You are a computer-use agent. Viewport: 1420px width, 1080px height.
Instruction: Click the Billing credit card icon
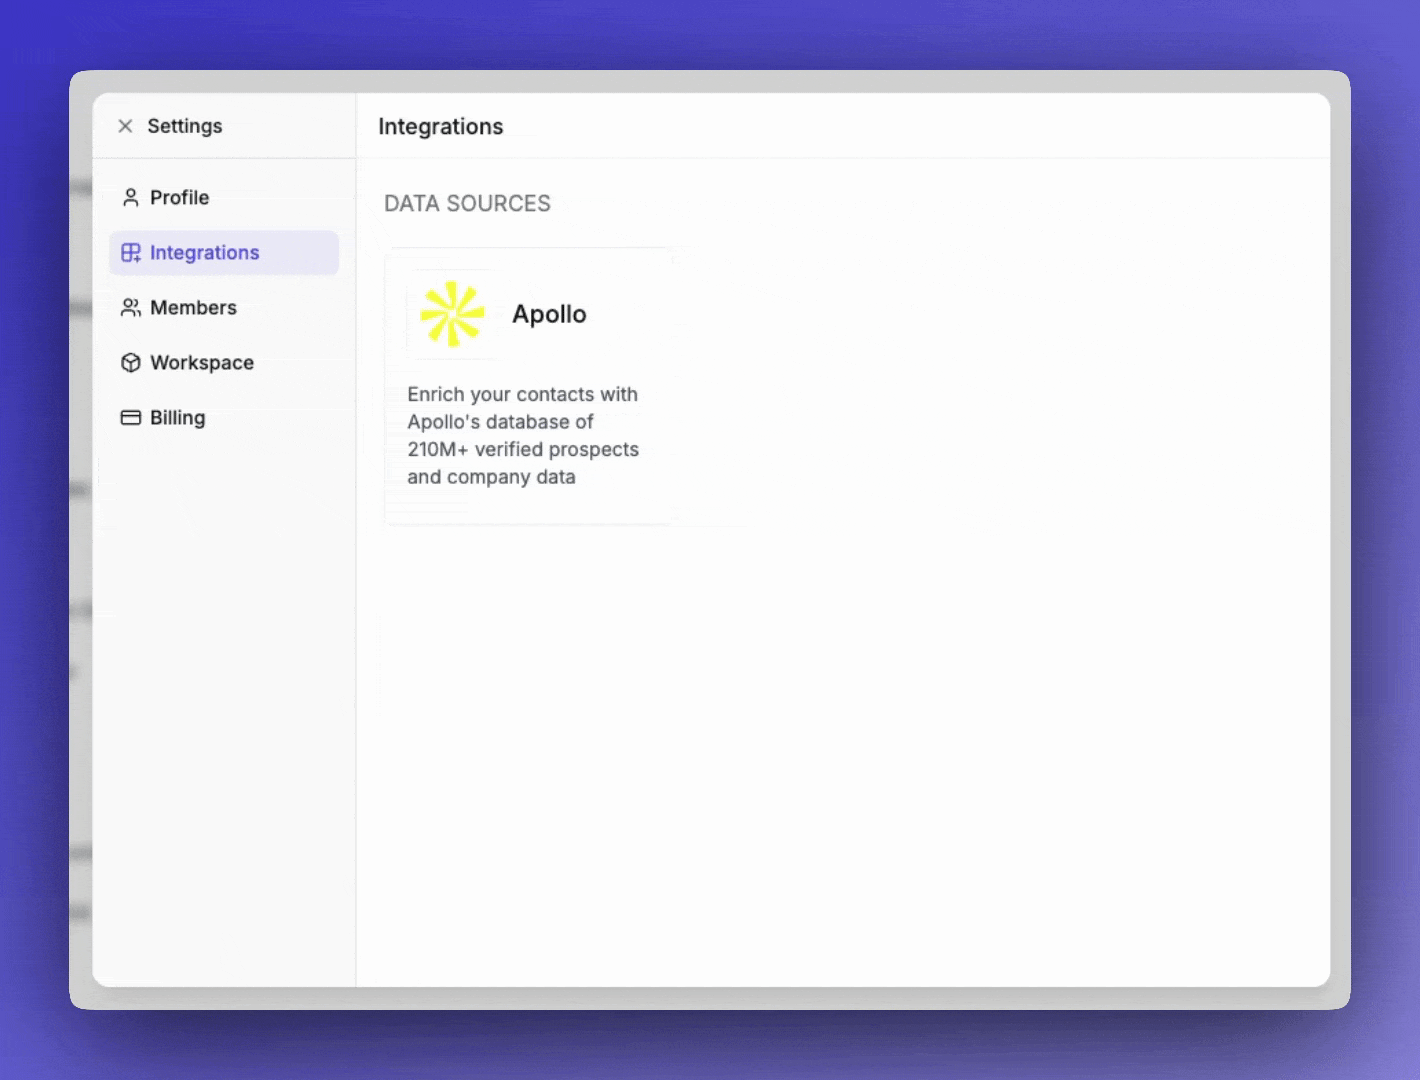pyautogui.click(x=130, y=418)
